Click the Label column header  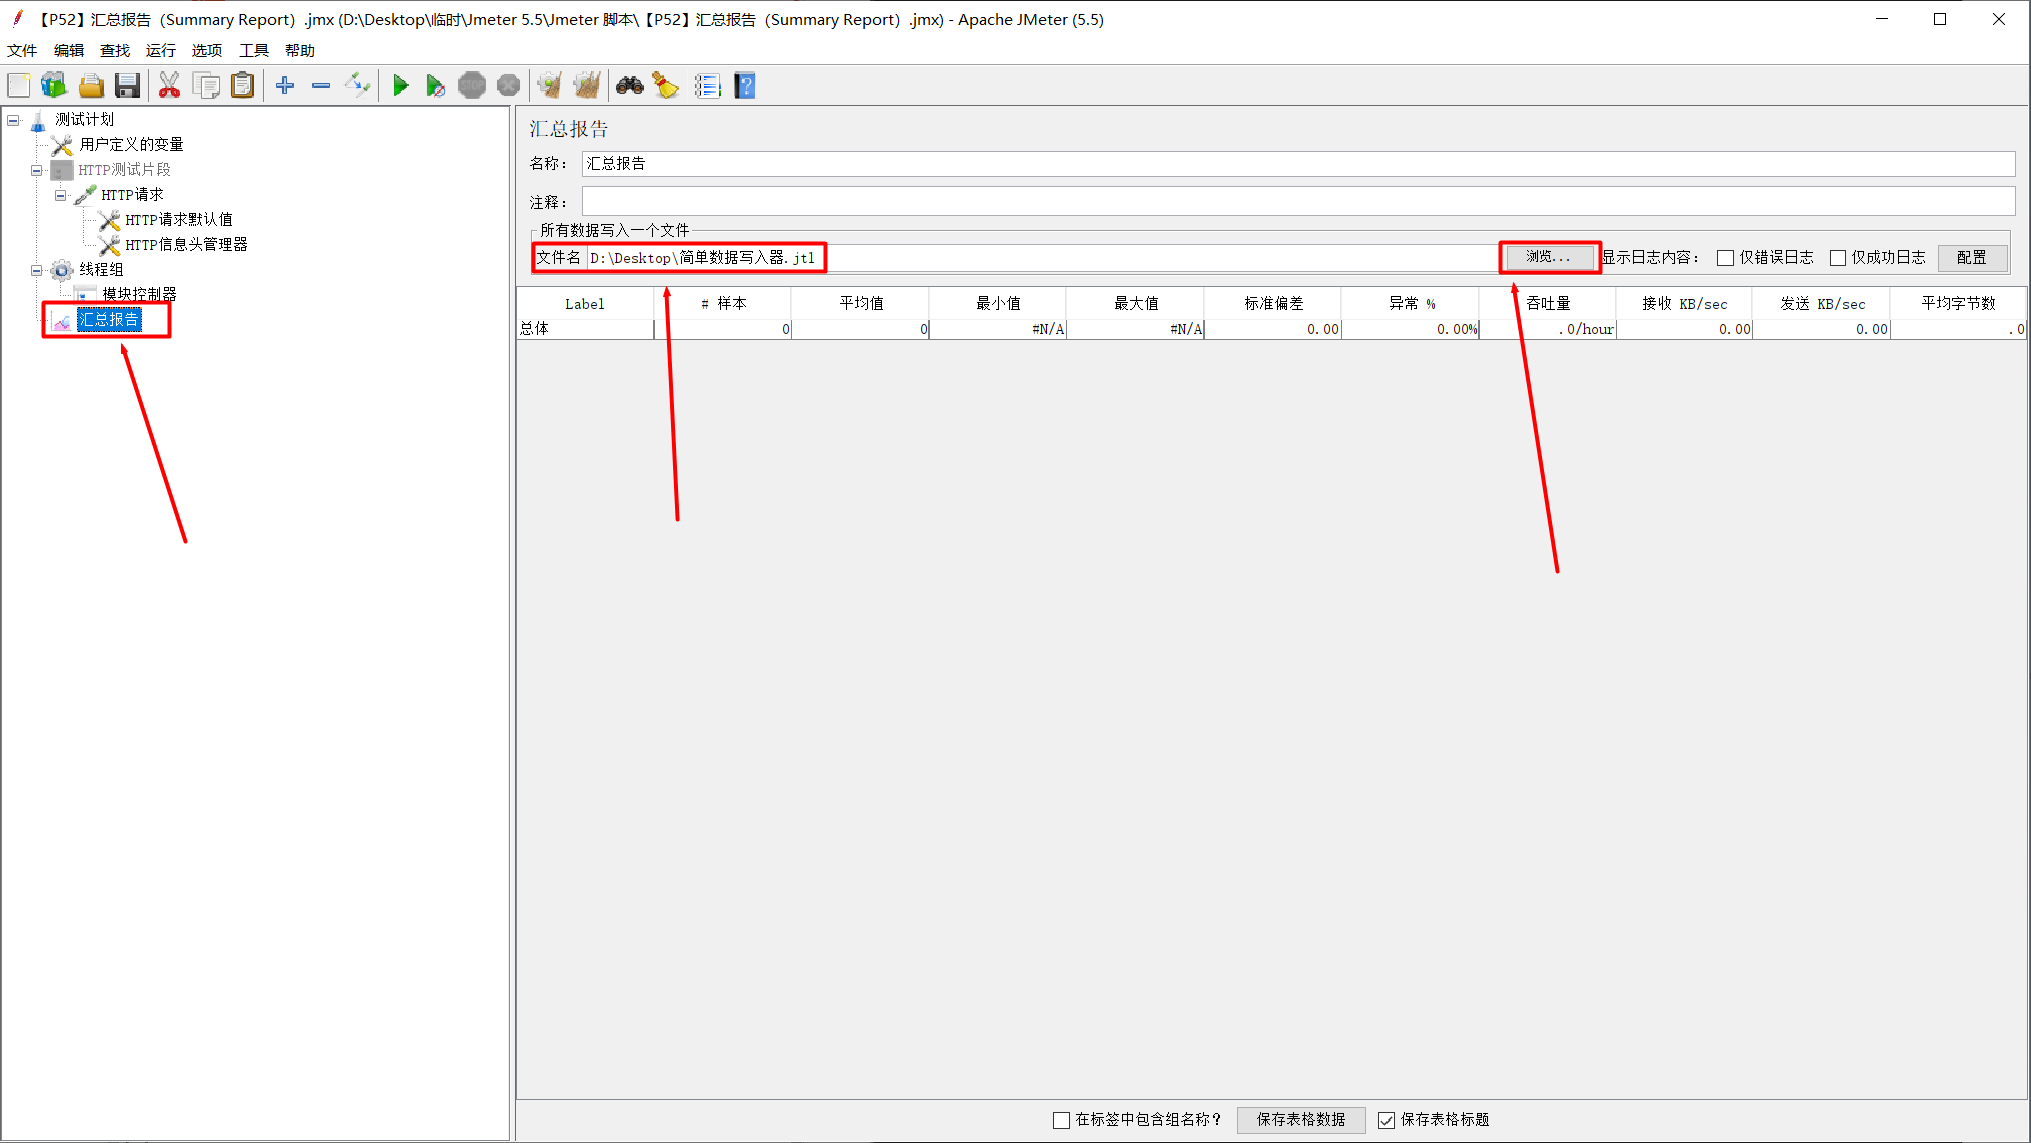pos(584,303)
